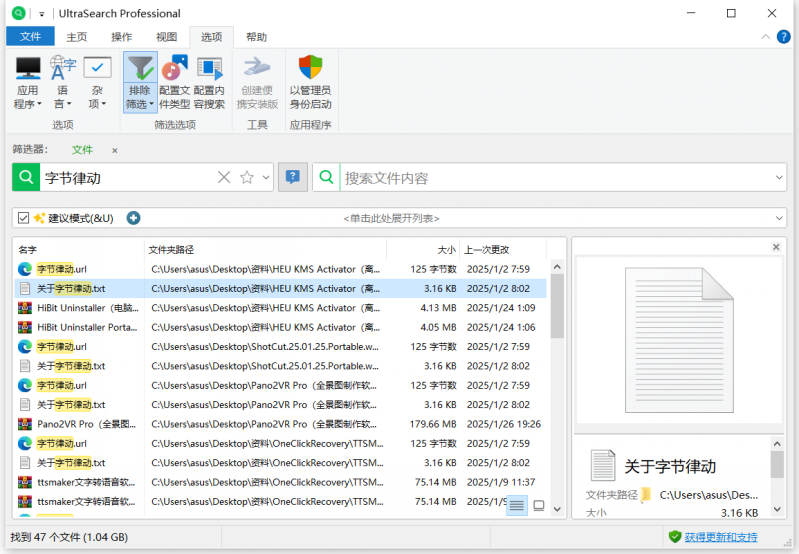
Task: Open the 文件 menu tab
Action: (x=30, y=37)
